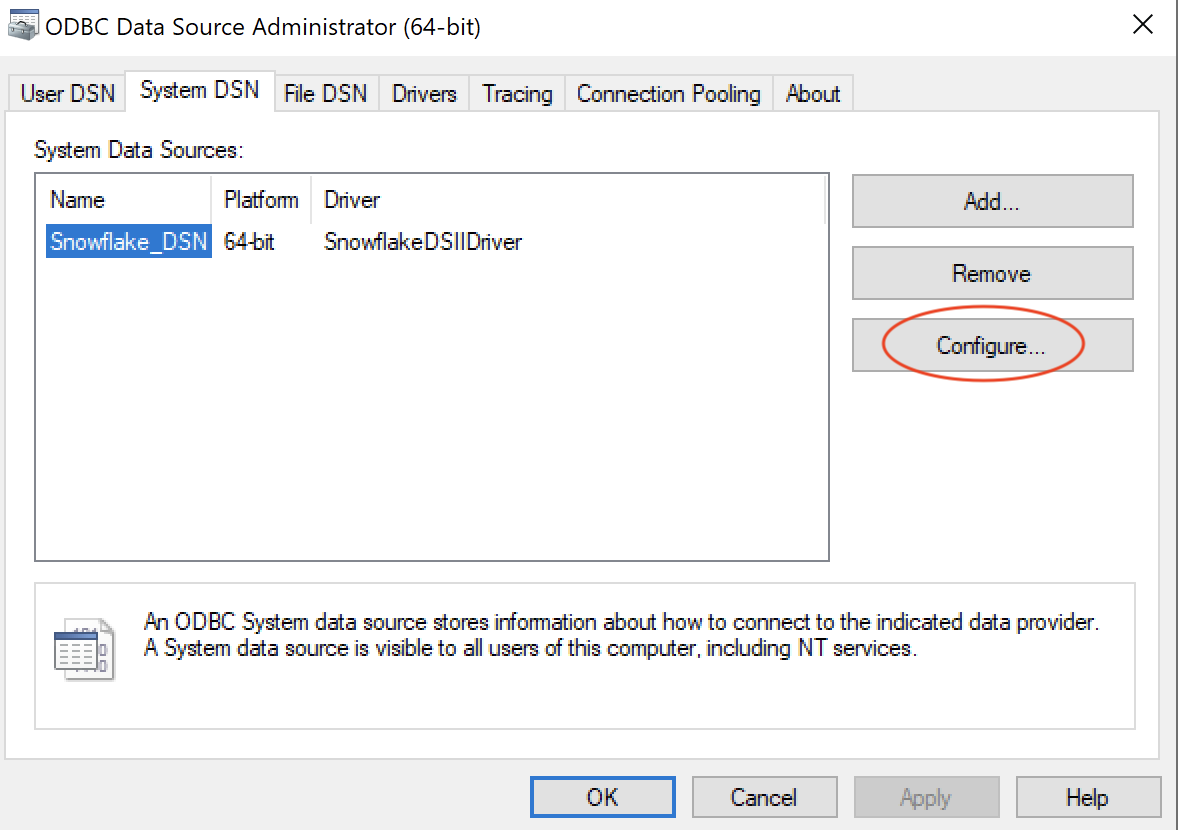Remove the selected data source
Viewport: 1178px width, 830px height.
(x=991, y=273)
